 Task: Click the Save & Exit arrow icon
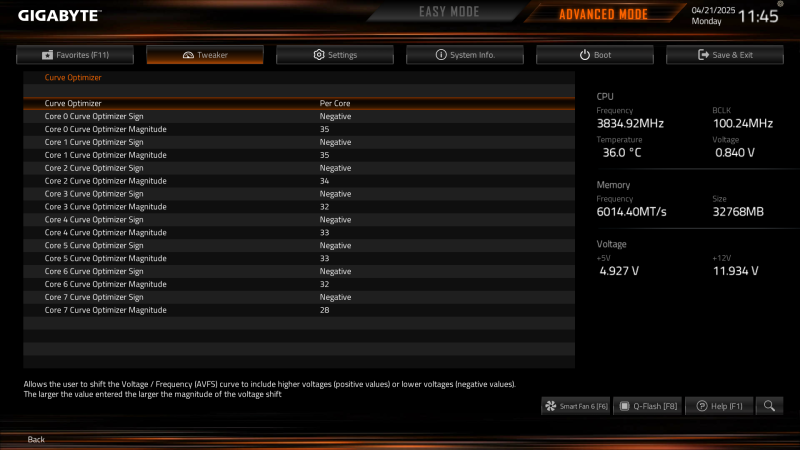pos(703,55)
